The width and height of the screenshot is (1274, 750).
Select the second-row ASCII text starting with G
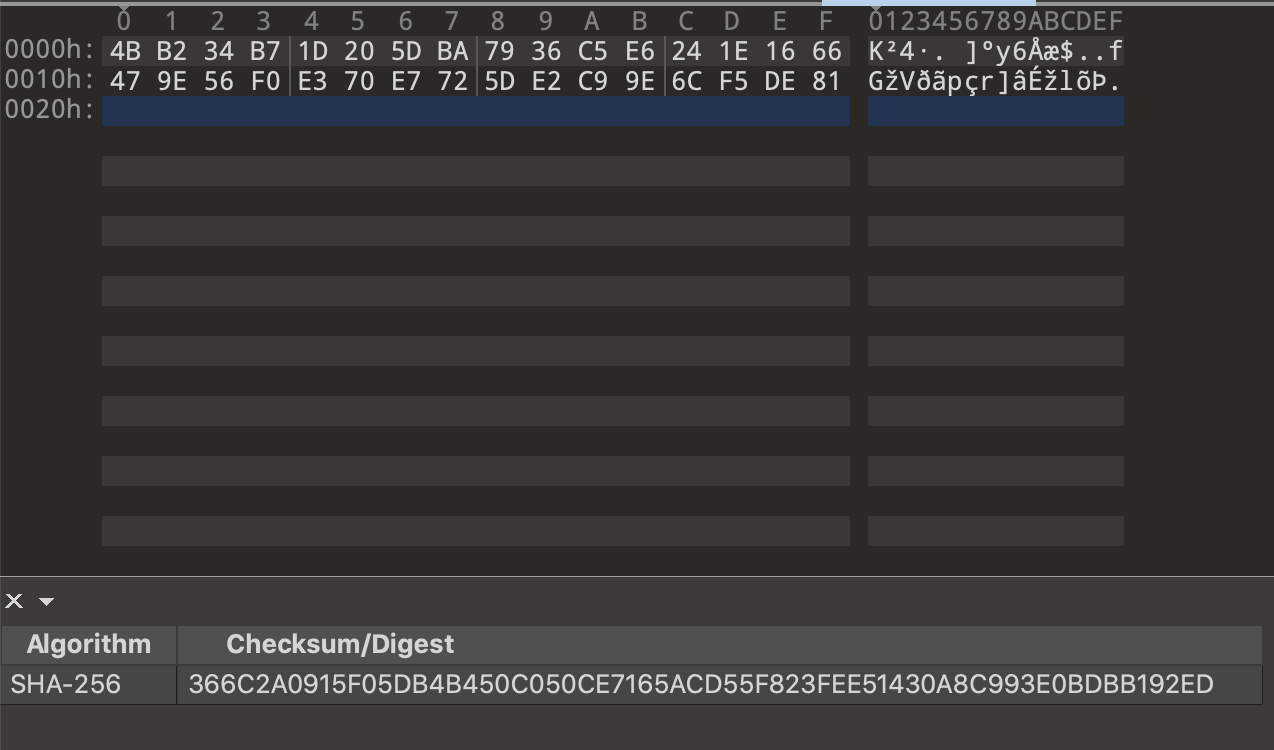[x=995, y=81]
